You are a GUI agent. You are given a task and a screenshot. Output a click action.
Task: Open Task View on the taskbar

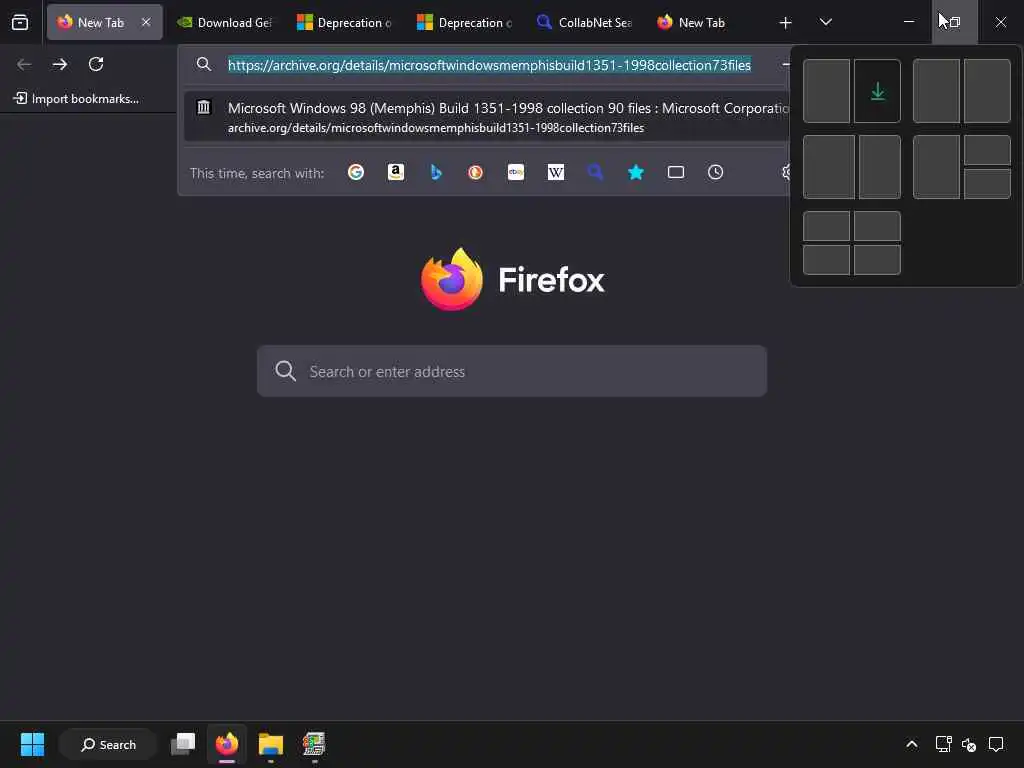(183, 744)
